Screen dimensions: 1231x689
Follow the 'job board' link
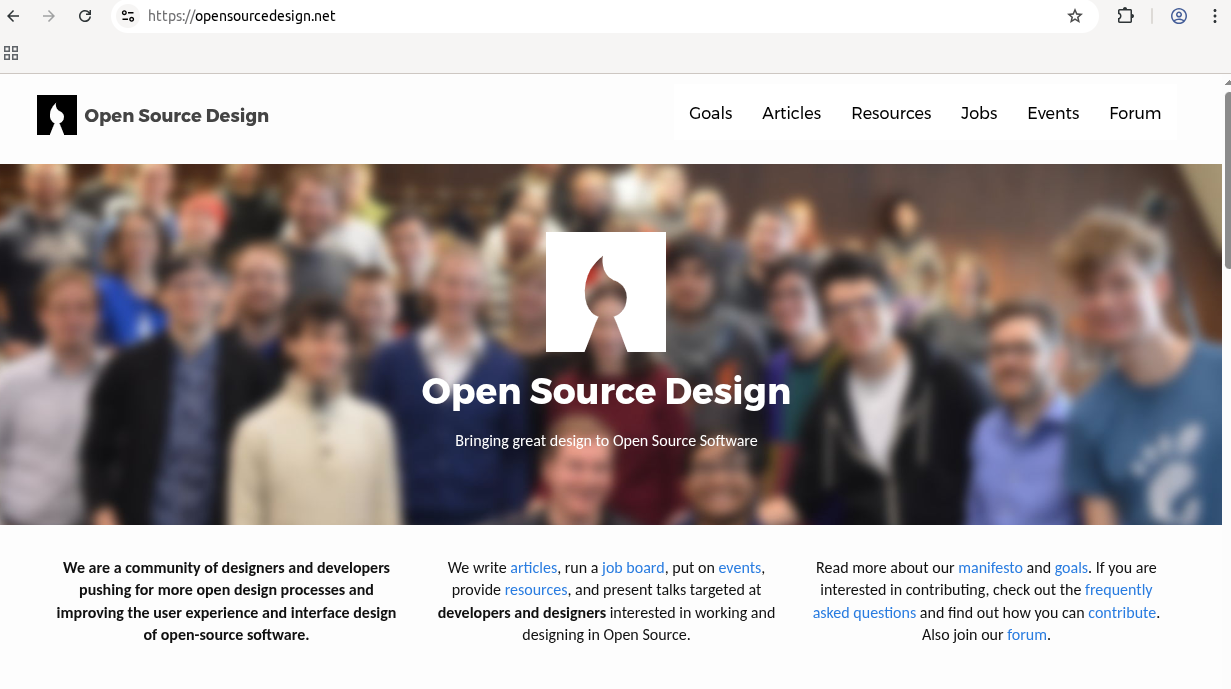coord(633,567)
